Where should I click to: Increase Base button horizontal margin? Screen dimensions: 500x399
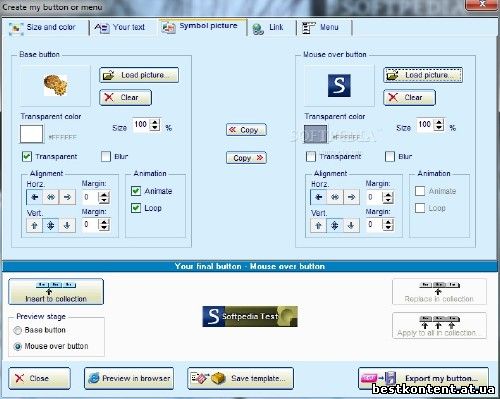tap(104, 194)
